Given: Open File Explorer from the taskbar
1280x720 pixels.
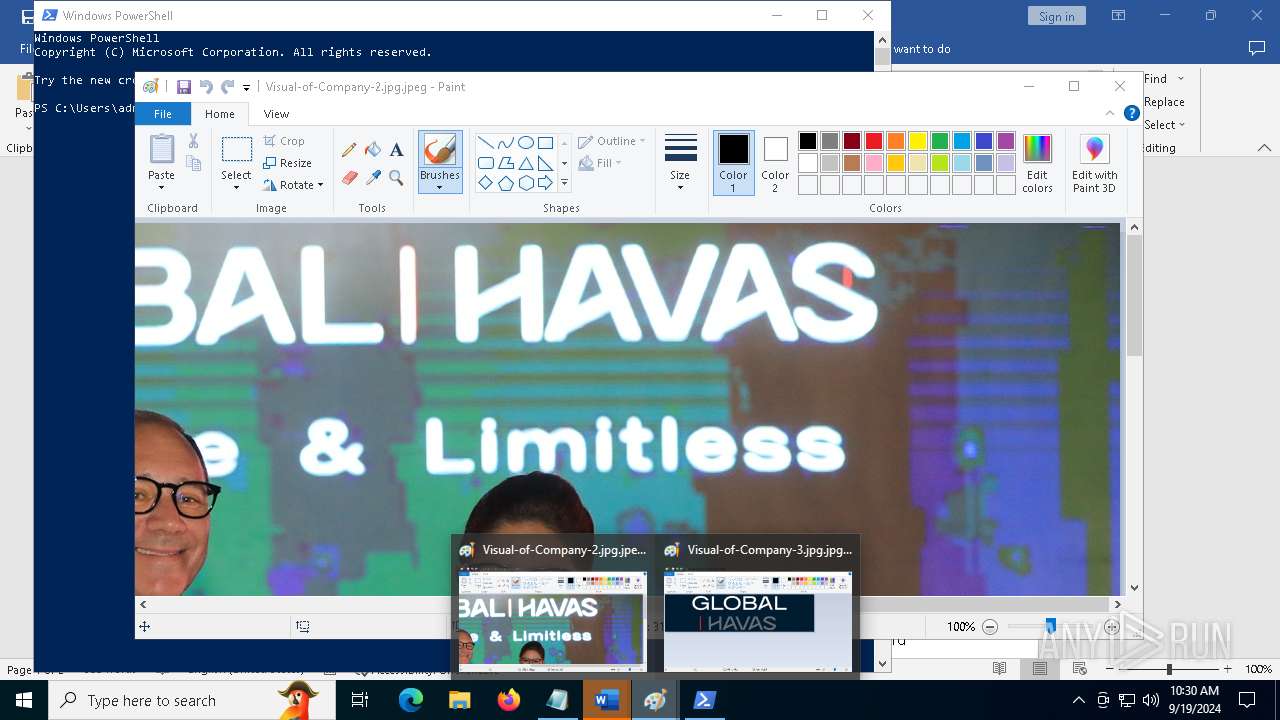Looking at the screenshot, I should click(460, 700).
